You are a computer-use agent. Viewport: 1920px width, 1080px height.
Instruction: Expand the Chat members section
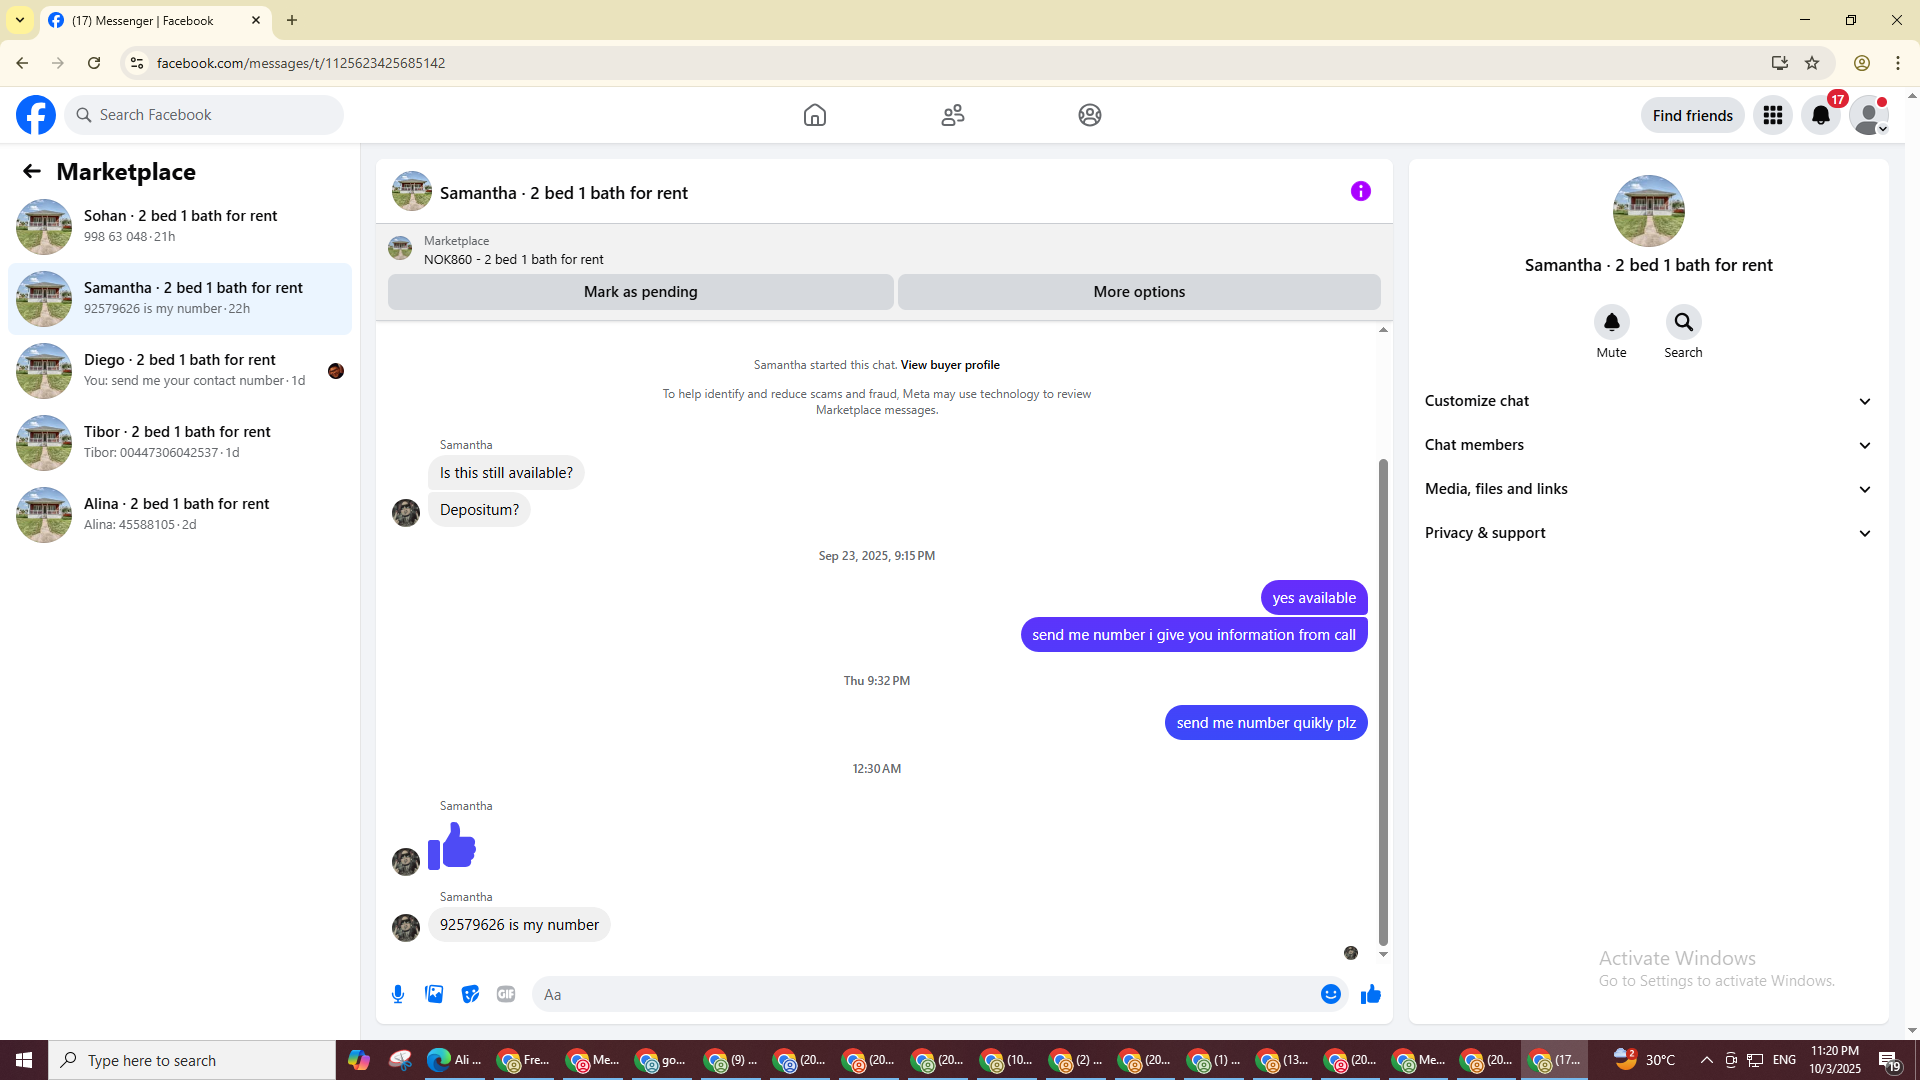(x=1649, y=445)
